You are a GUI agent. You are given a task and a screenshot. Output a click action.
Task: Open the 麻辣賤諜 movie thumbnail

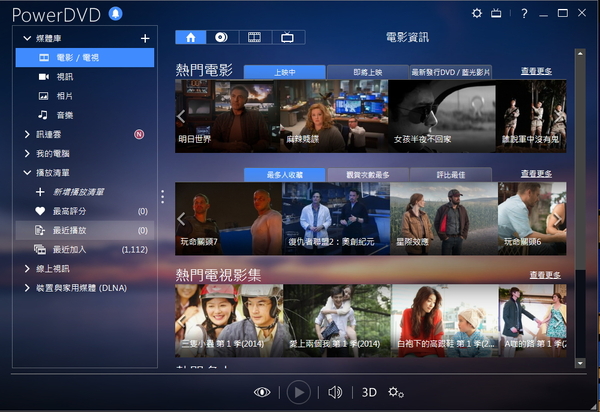(334, 116)
